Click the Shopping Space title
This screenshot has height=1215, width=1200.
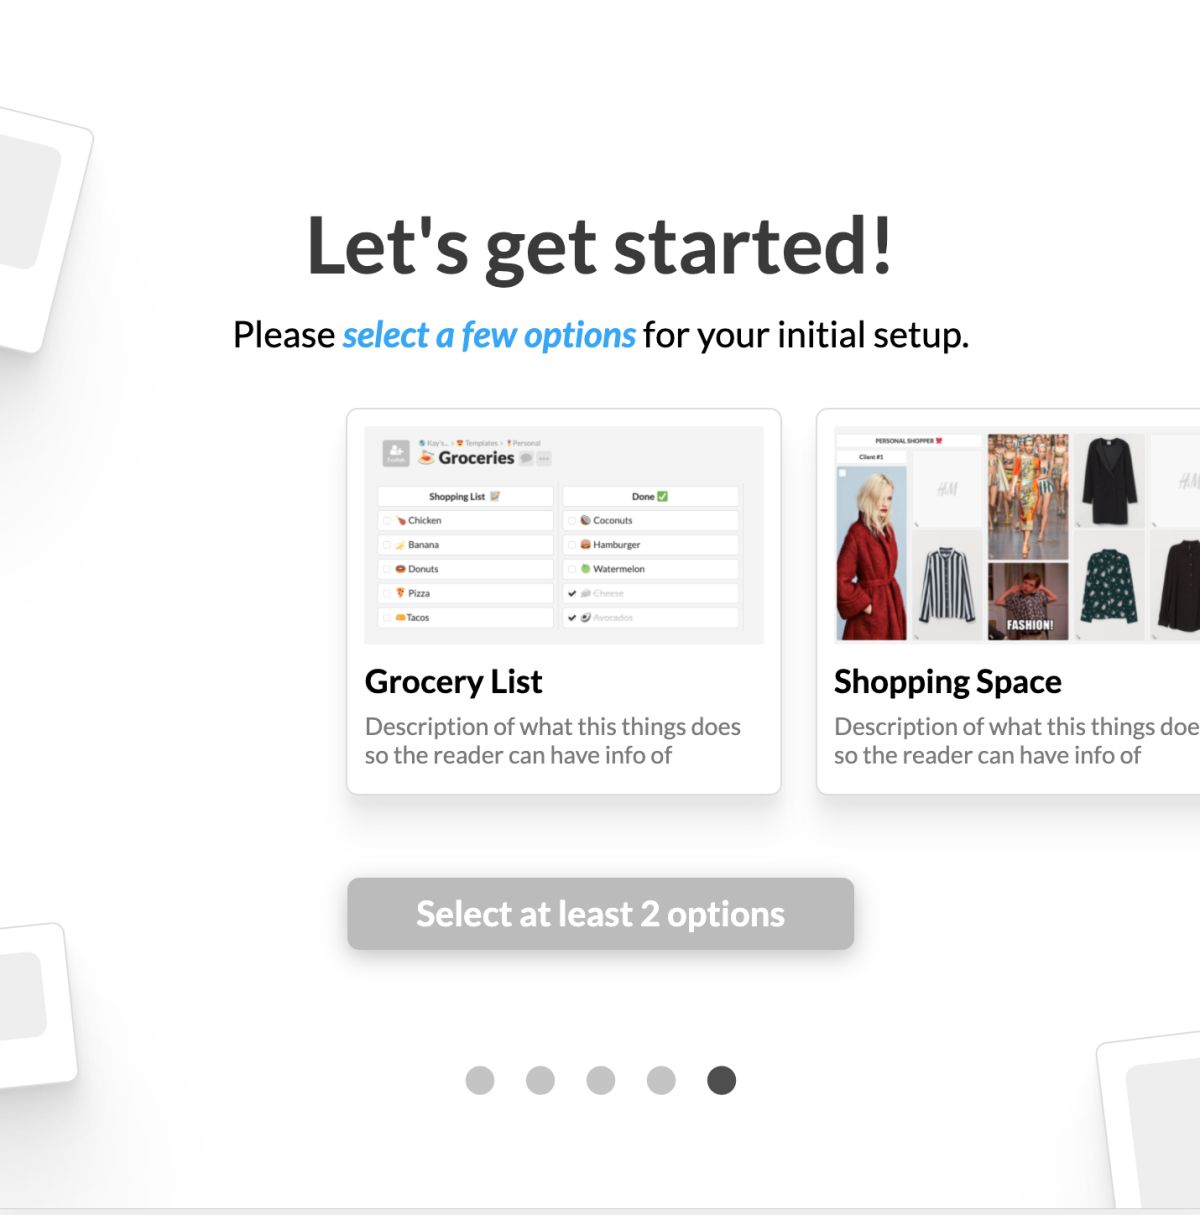click(x=948, y=682)
